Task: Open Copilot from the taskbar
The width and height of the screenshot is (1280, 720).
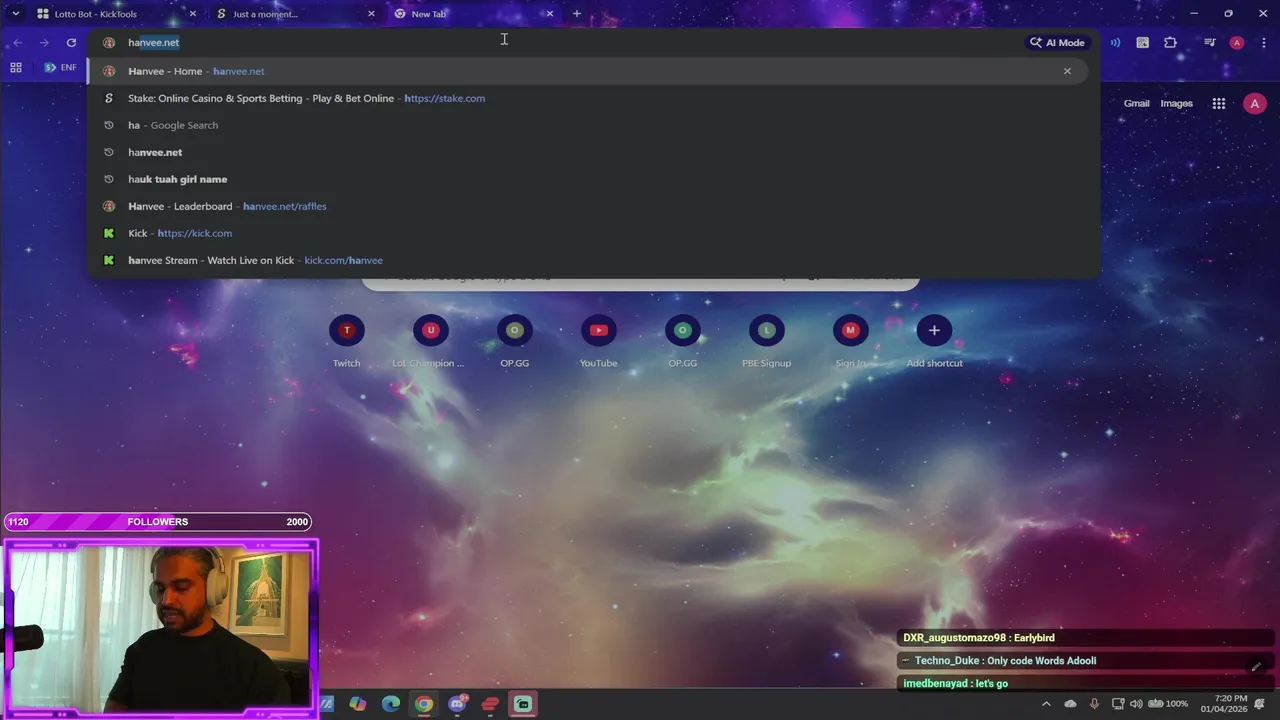Action: pyautogui.click(x=357, y=704)
